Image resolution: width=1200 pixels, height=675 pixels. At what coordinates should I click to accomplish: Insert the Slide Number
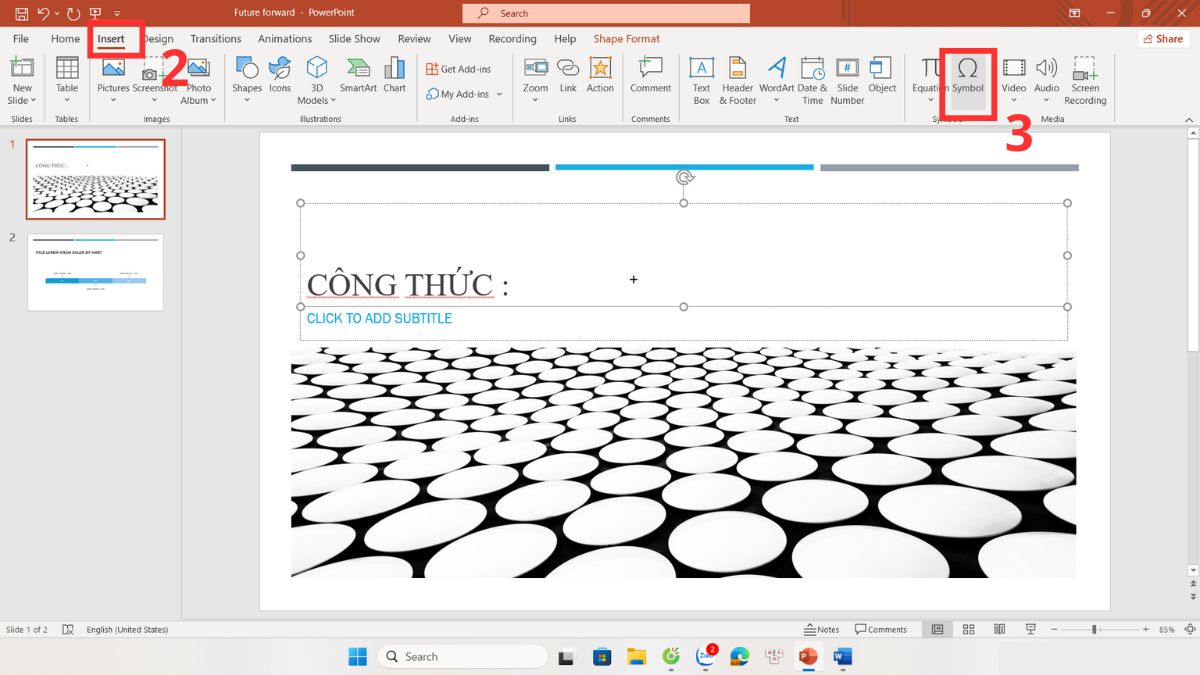[x=847, y=80]
